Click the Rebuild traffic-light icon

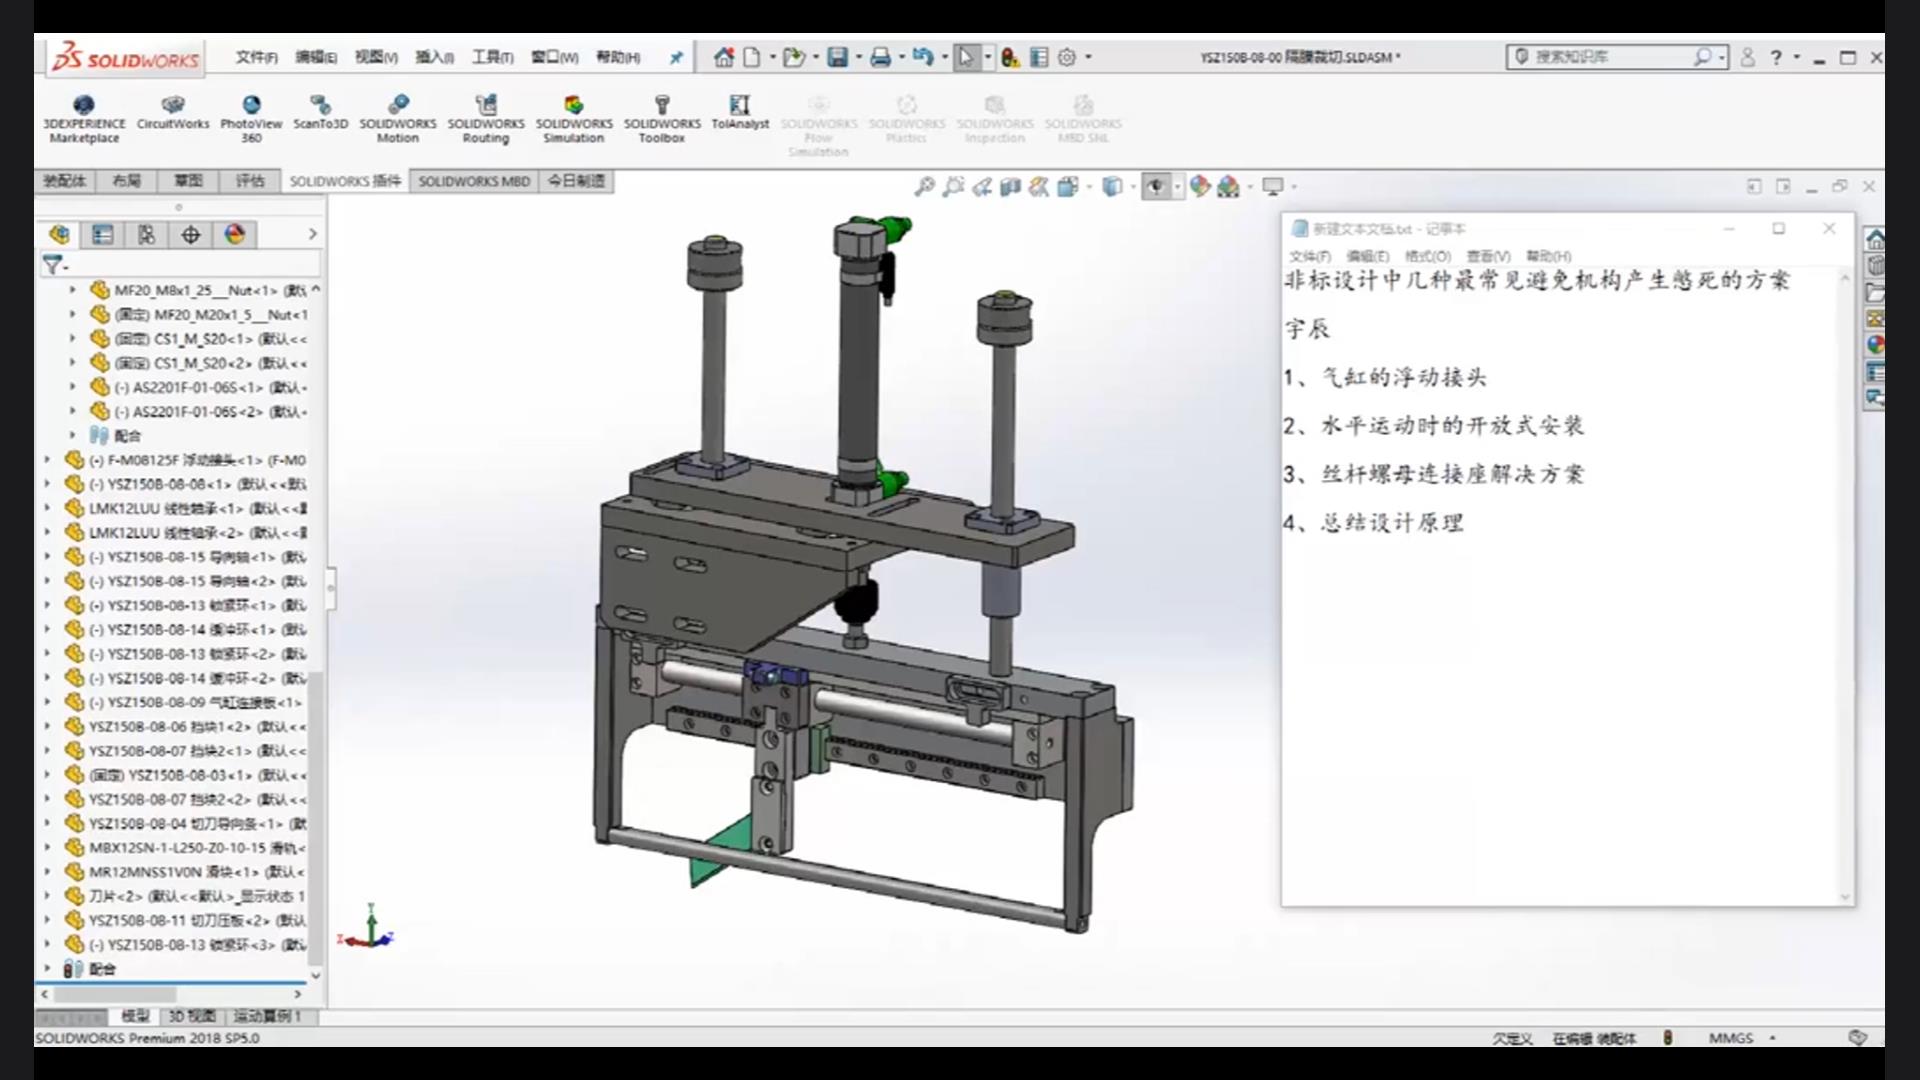[1010, 57]
